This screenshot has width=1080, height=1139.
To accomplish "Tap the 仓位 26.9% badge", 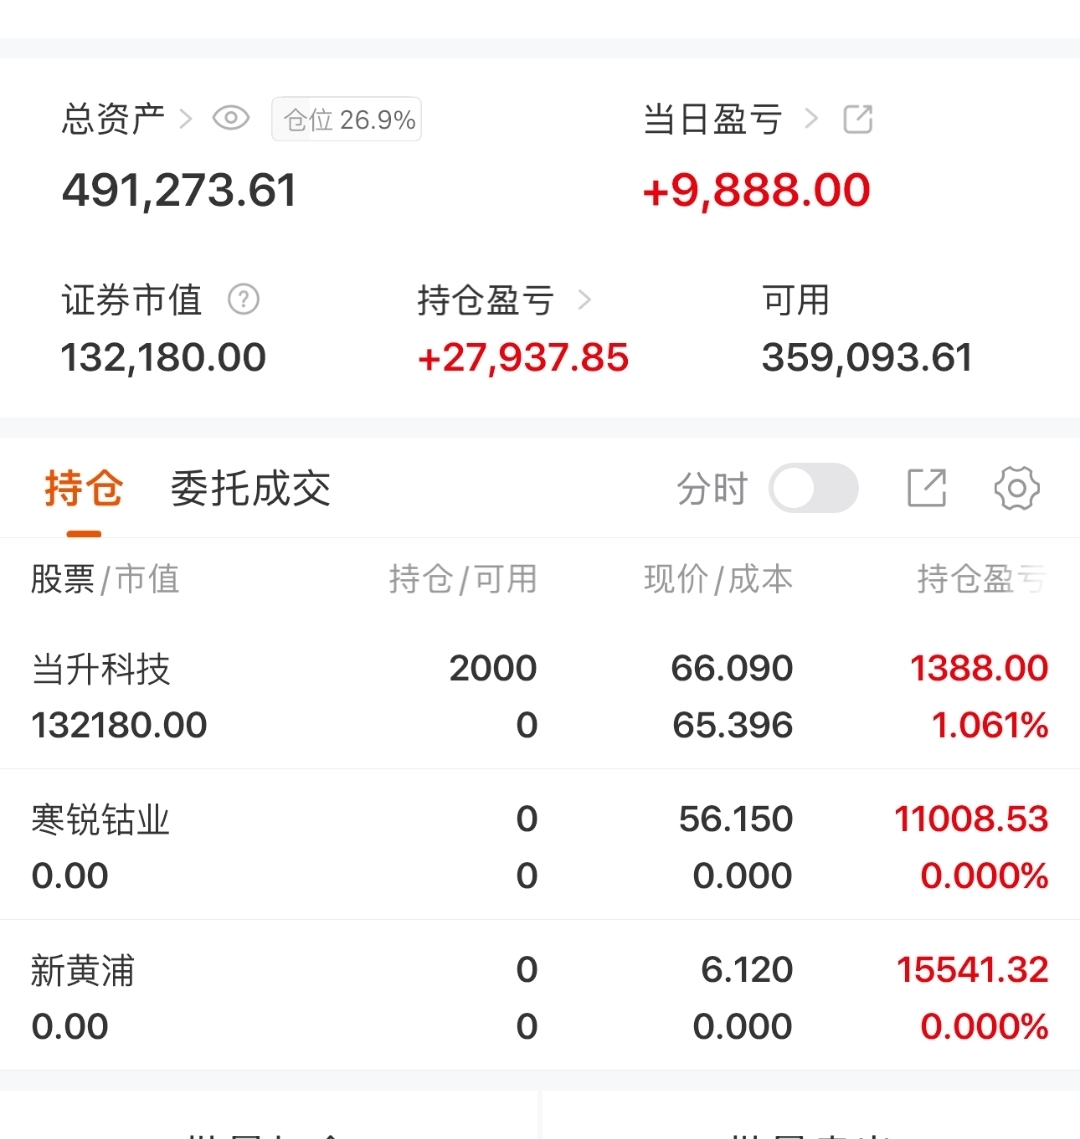I will click(x=346, y=120).
